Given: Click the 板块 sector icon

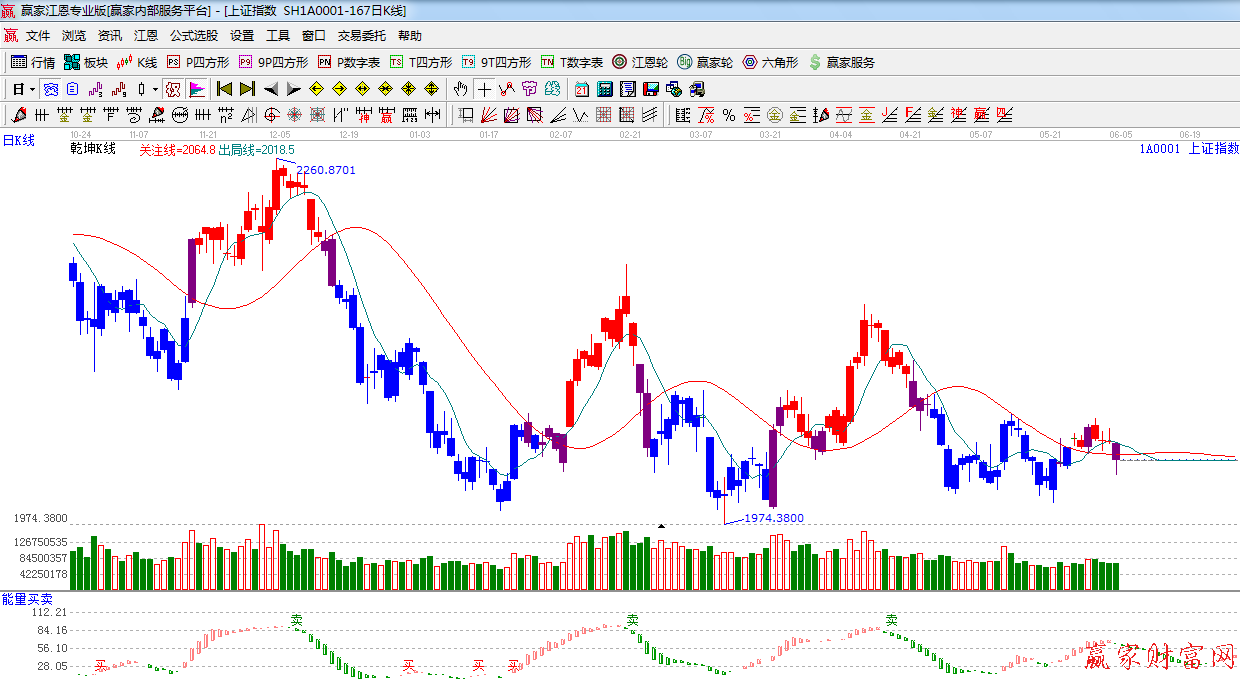Looking at the screenshot, I should pyautogui.click(x=74, y=62).
